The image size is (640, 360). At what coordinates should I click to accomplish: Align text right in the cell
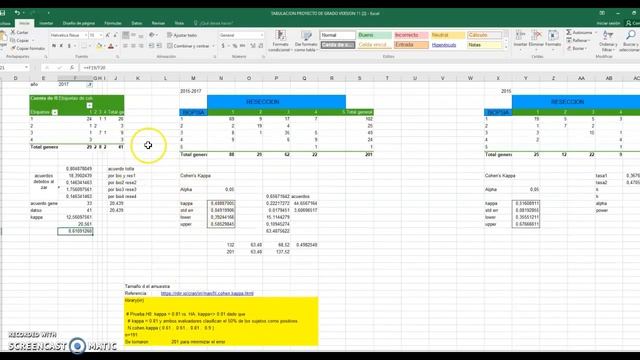pos(141,46)
